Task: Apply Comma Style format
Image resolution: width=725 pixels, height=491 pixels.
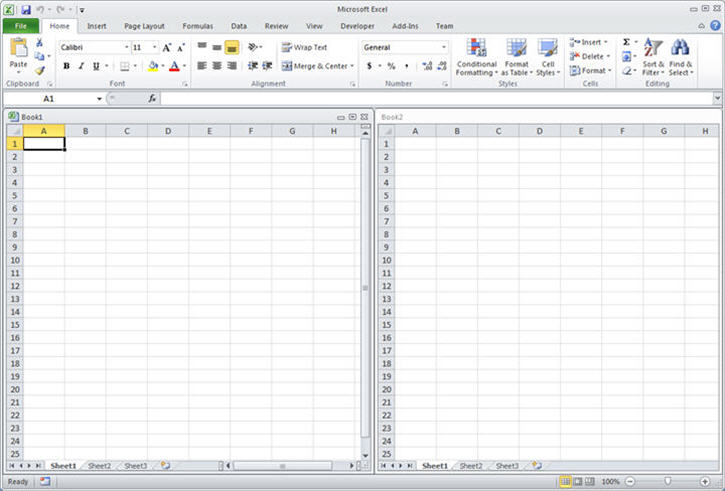Action: pos(406,66)
